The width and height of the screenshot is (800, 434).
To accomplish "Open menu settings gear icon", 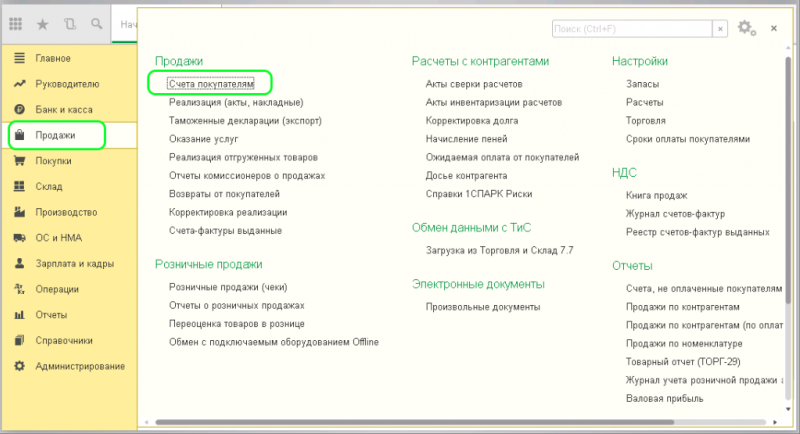I will pyautogui.click(x=746, y=28).
